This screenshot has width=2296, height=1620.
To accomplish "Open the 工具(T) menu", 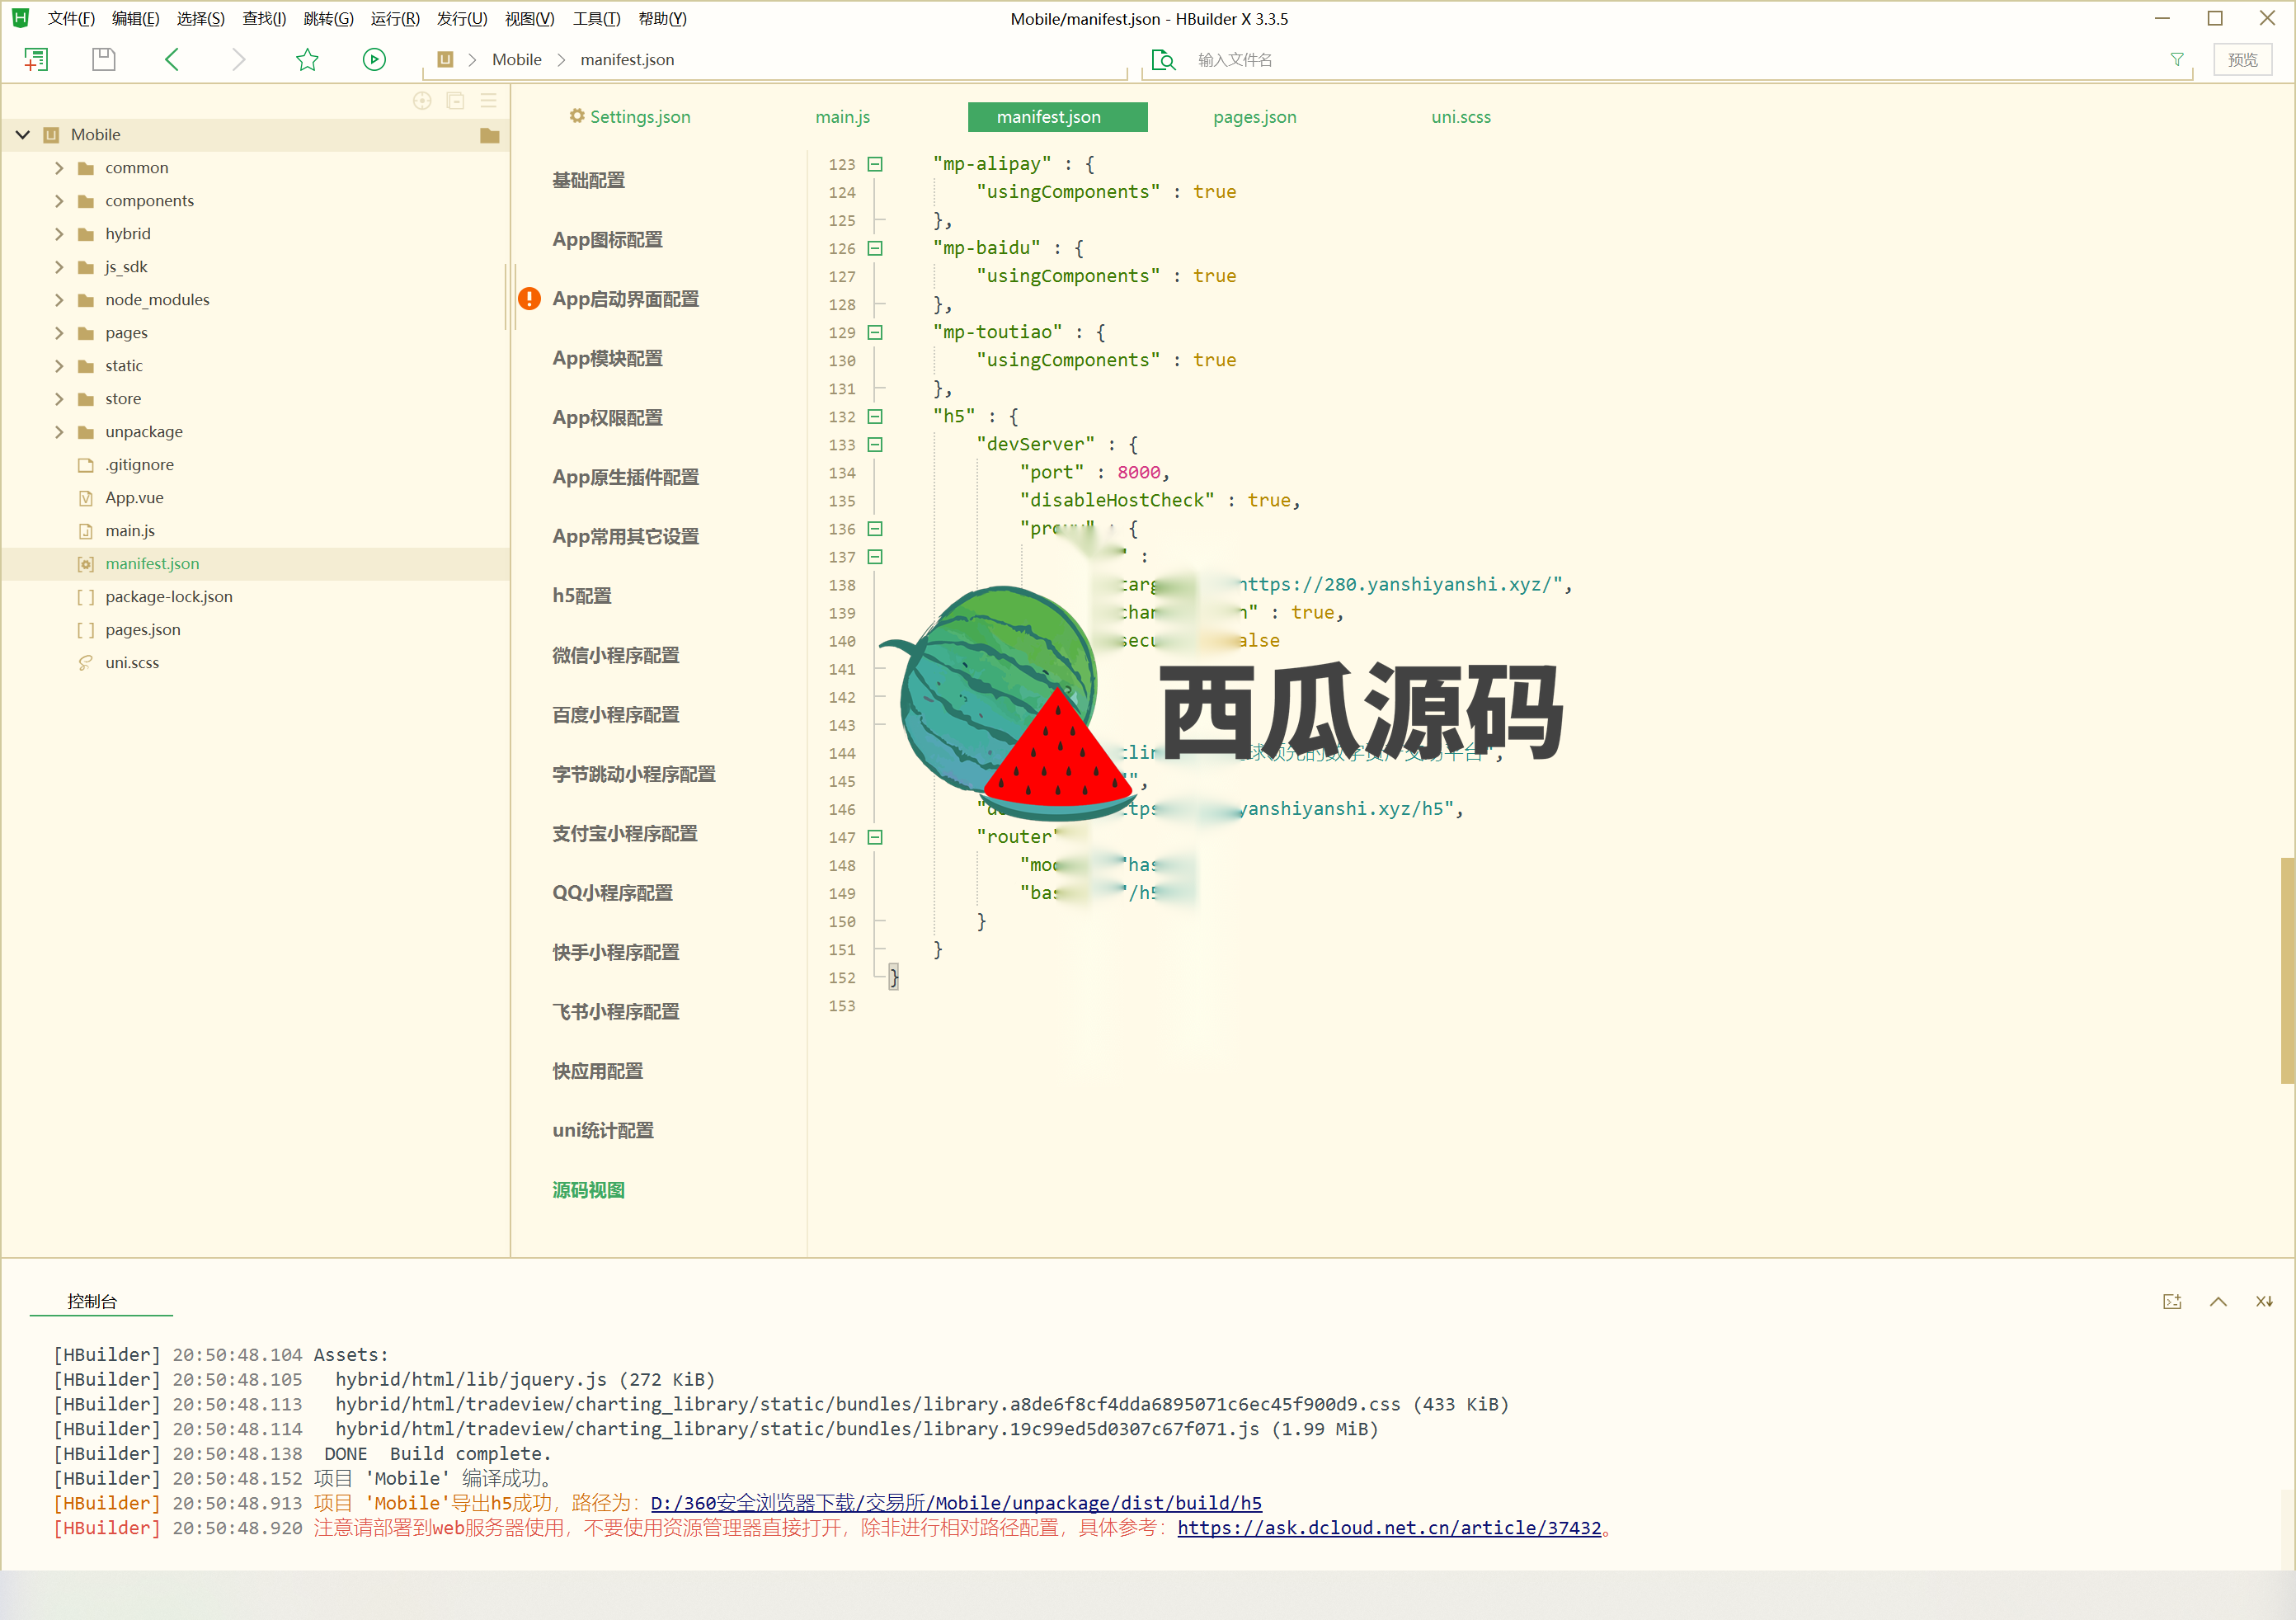I will pyautogui.click(x=596, y=19).
